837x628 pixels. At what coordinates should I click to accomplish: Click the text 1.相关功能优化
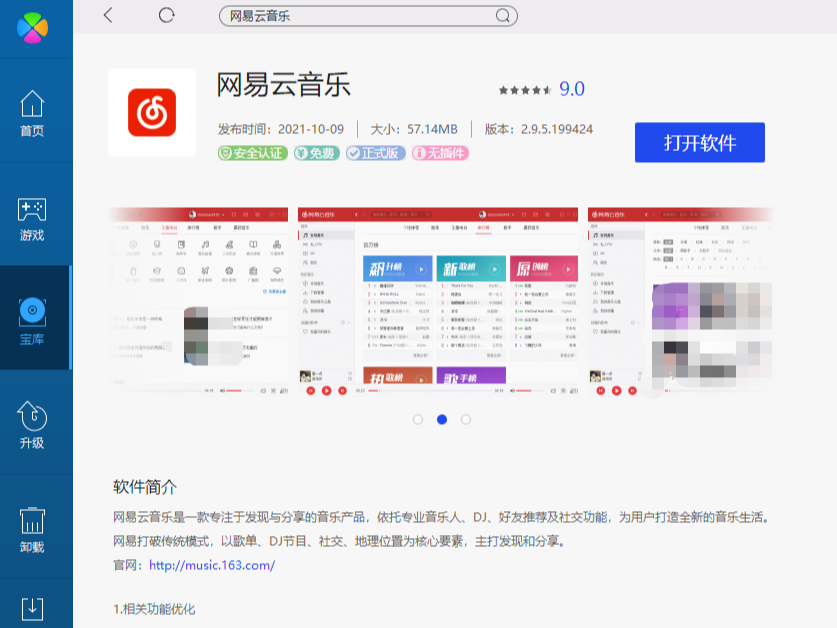click(x=154, y=609)
